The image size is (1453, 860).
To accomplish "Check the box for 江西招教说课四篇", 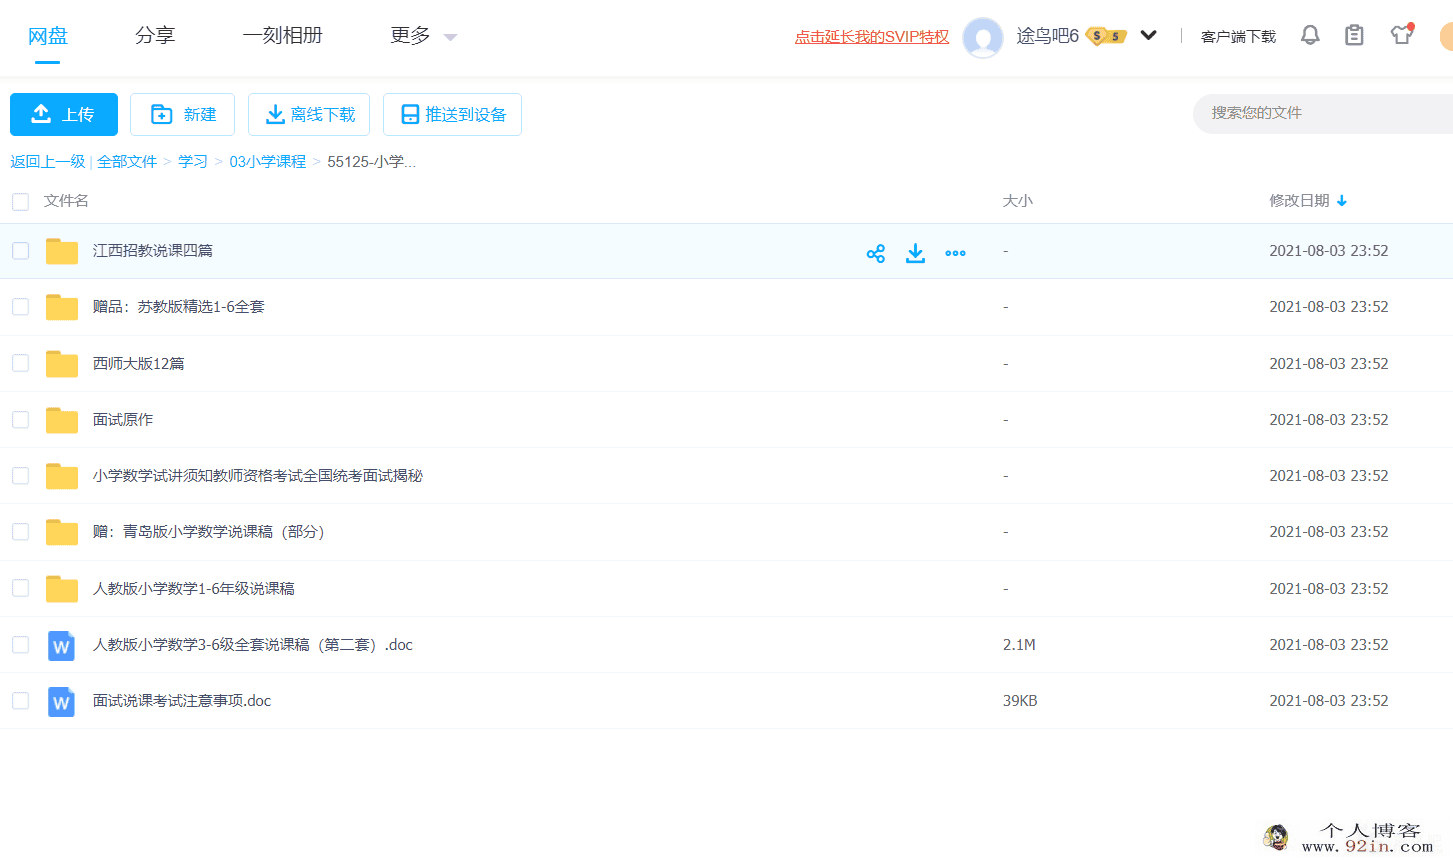I will [x=20, y=251].
